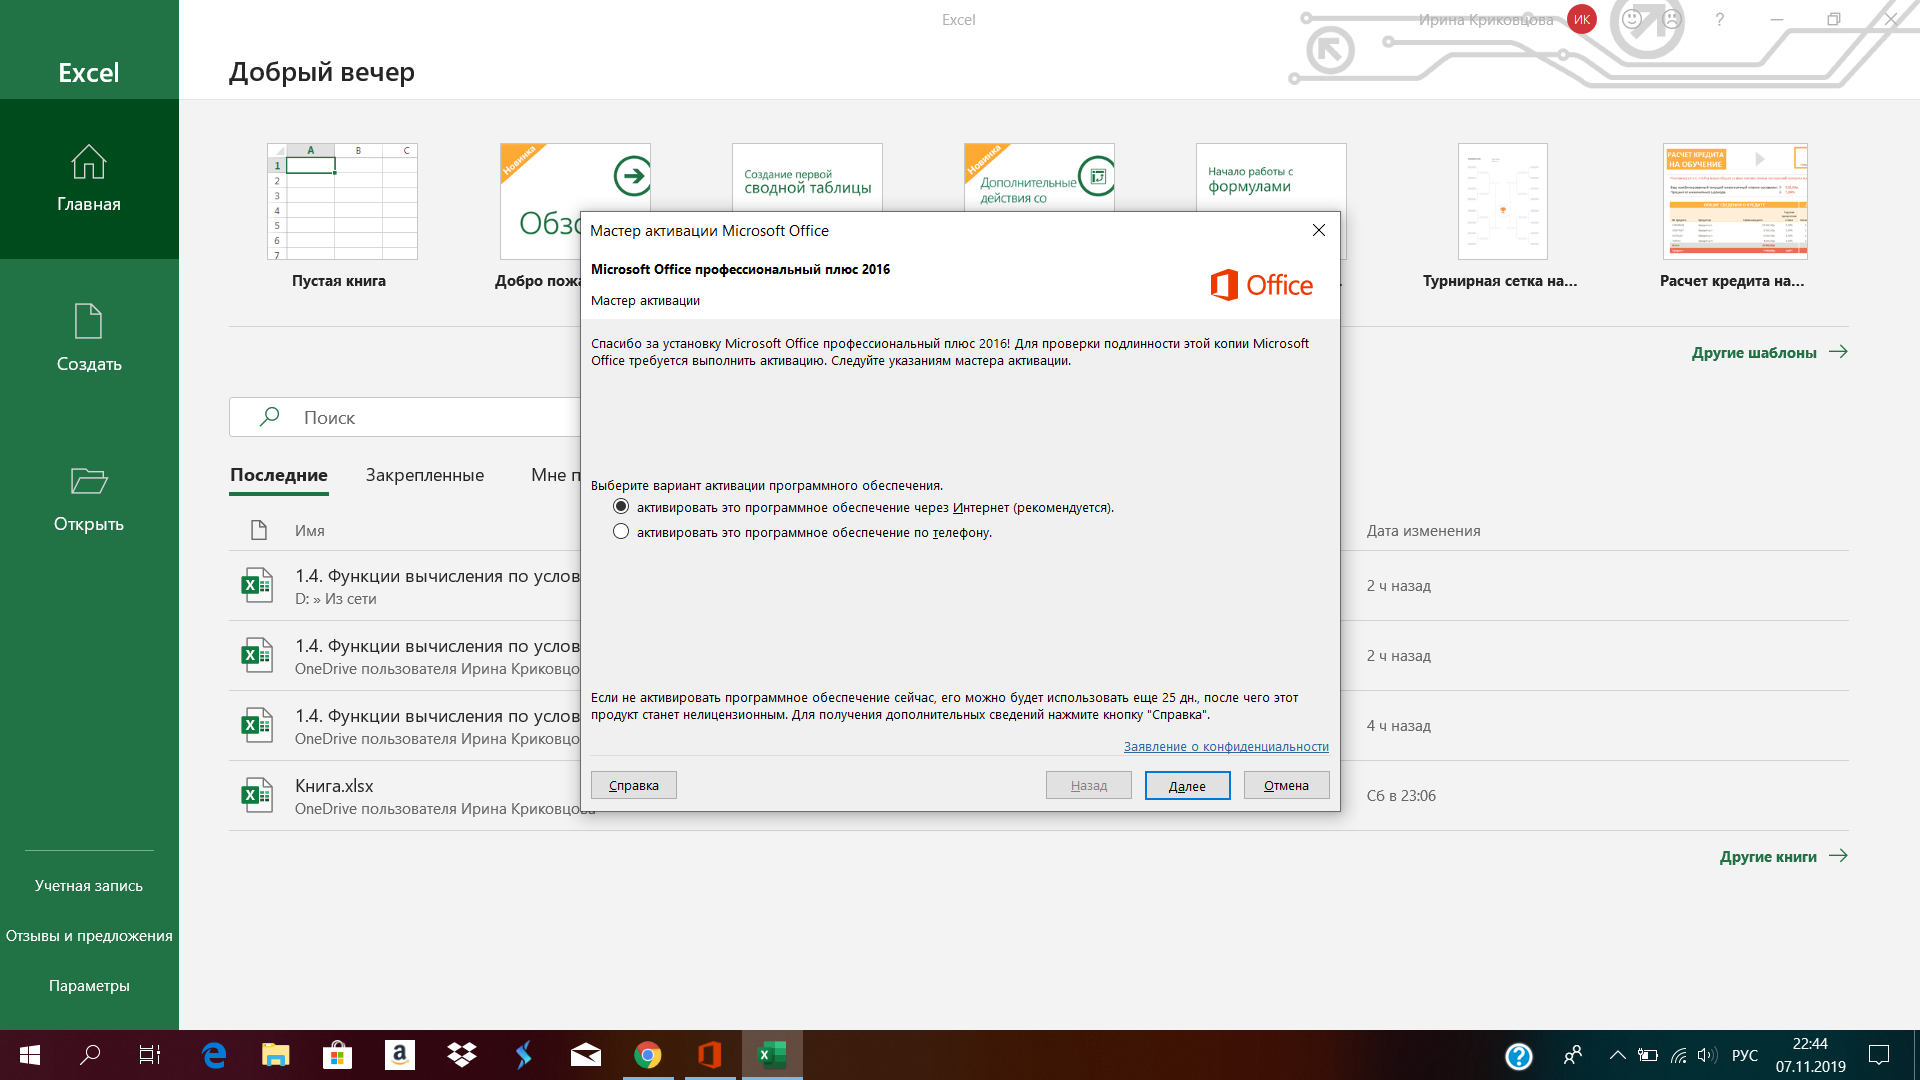Open Google Chrome from the taskbar
This screenshot has height=1080, width=1920.
pos(648,1055)
